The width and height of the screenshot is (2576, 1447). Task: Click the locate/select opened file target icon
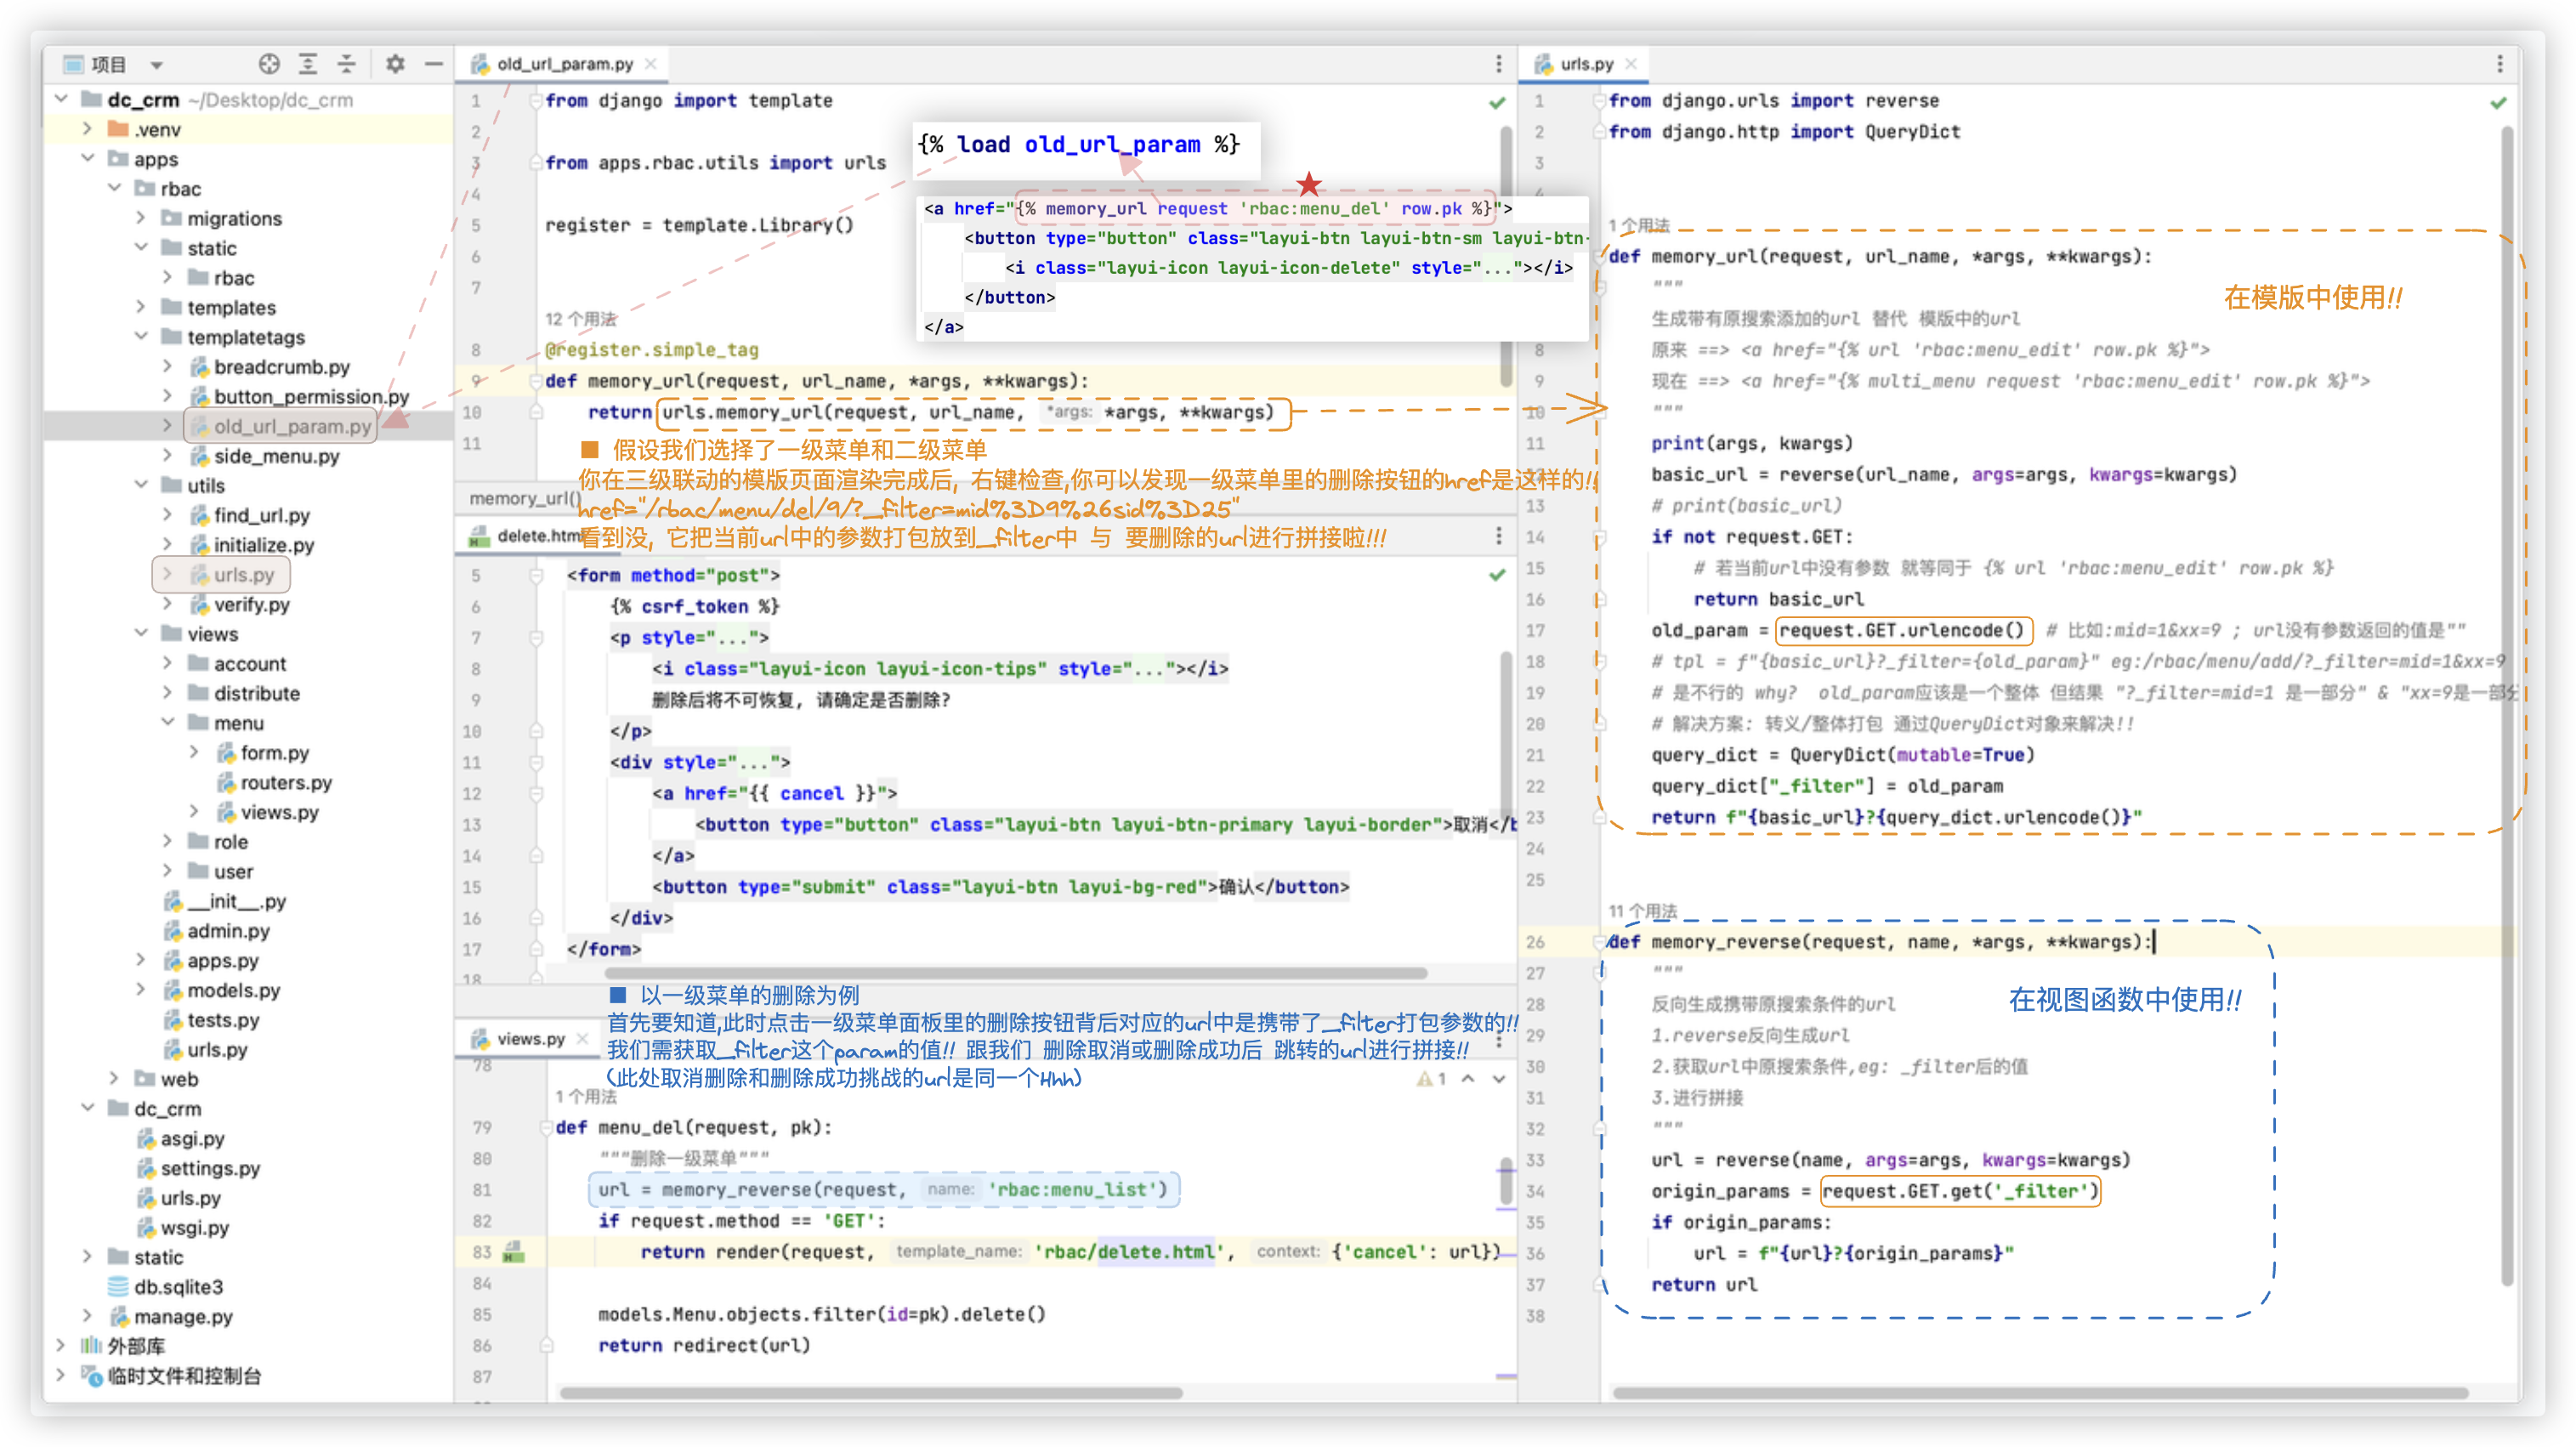269,64
